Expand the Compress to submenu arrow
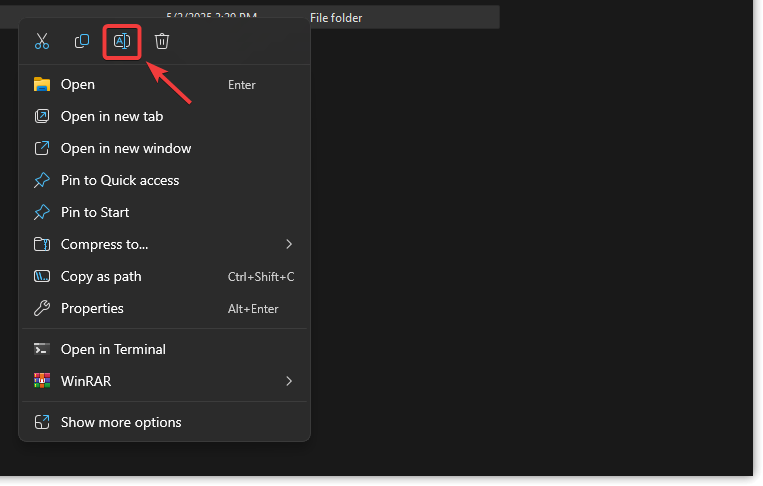The image size is (763, 486). (x=288, y=244)
